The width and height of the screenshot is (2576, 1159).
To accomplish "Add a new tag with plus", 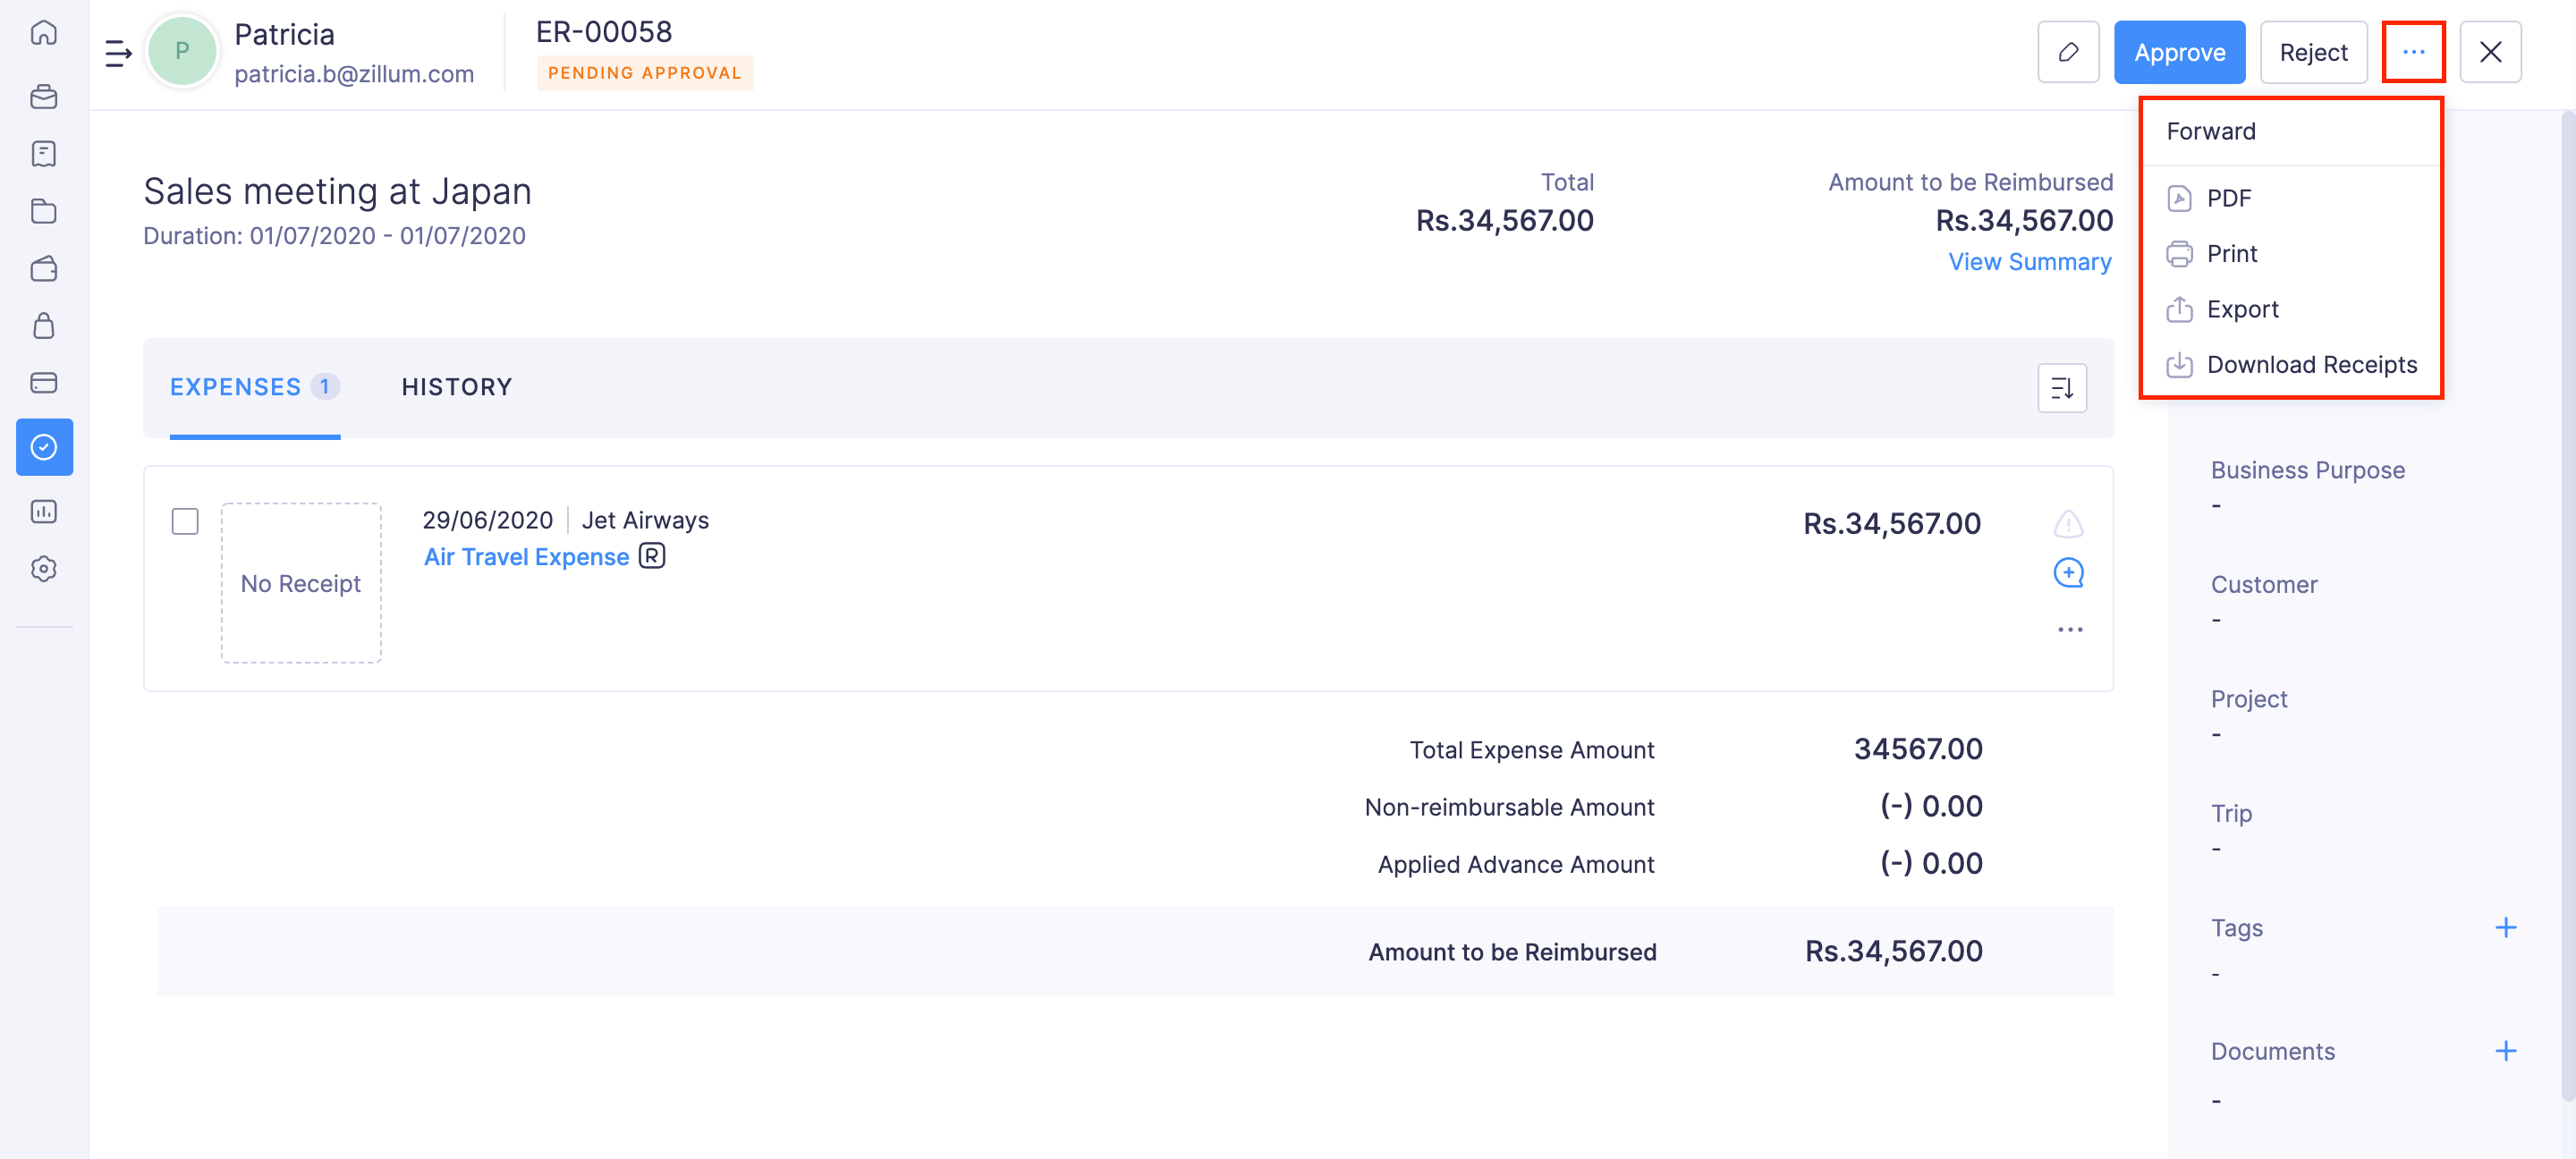I will 2505,928.
